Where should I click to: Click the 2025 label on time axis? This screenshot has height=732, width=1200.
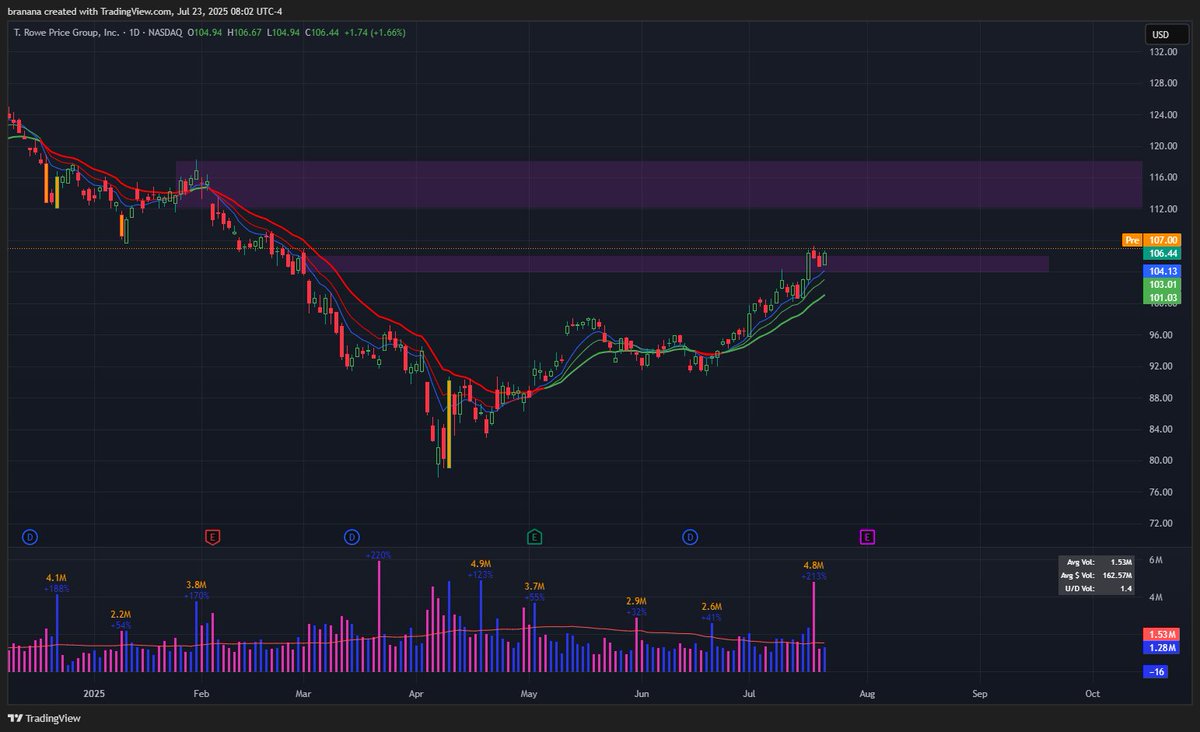coord(94,693)
